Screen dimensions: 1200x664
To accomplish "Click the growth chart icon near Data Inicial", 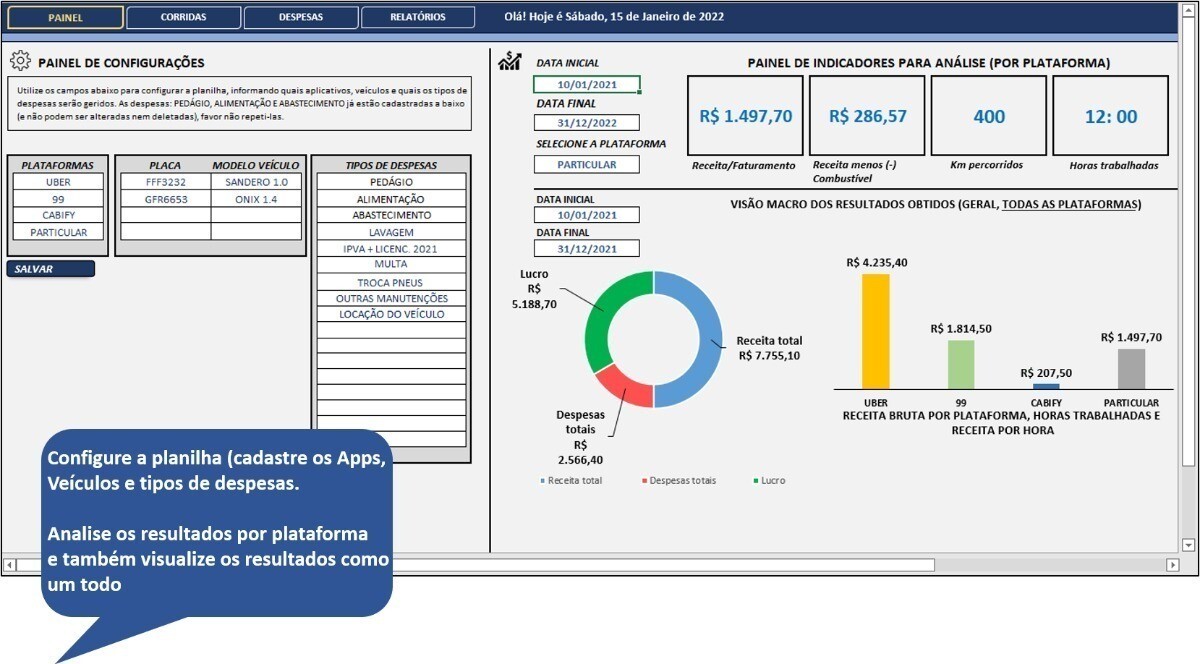I will pos(509,62).
